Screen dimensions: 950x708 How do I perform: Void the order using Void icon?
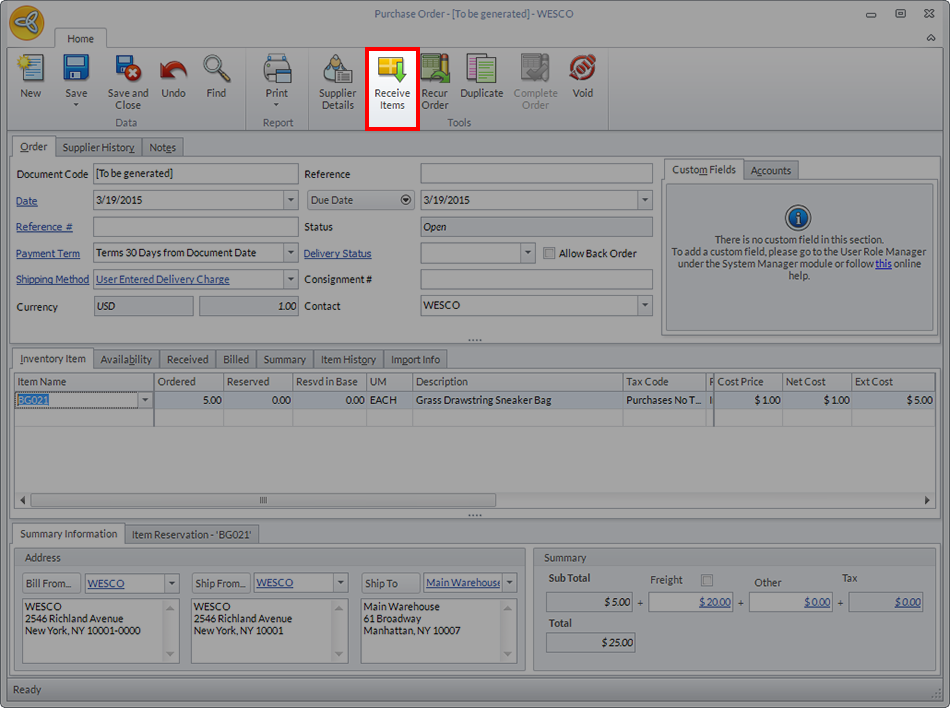[582, 78]
